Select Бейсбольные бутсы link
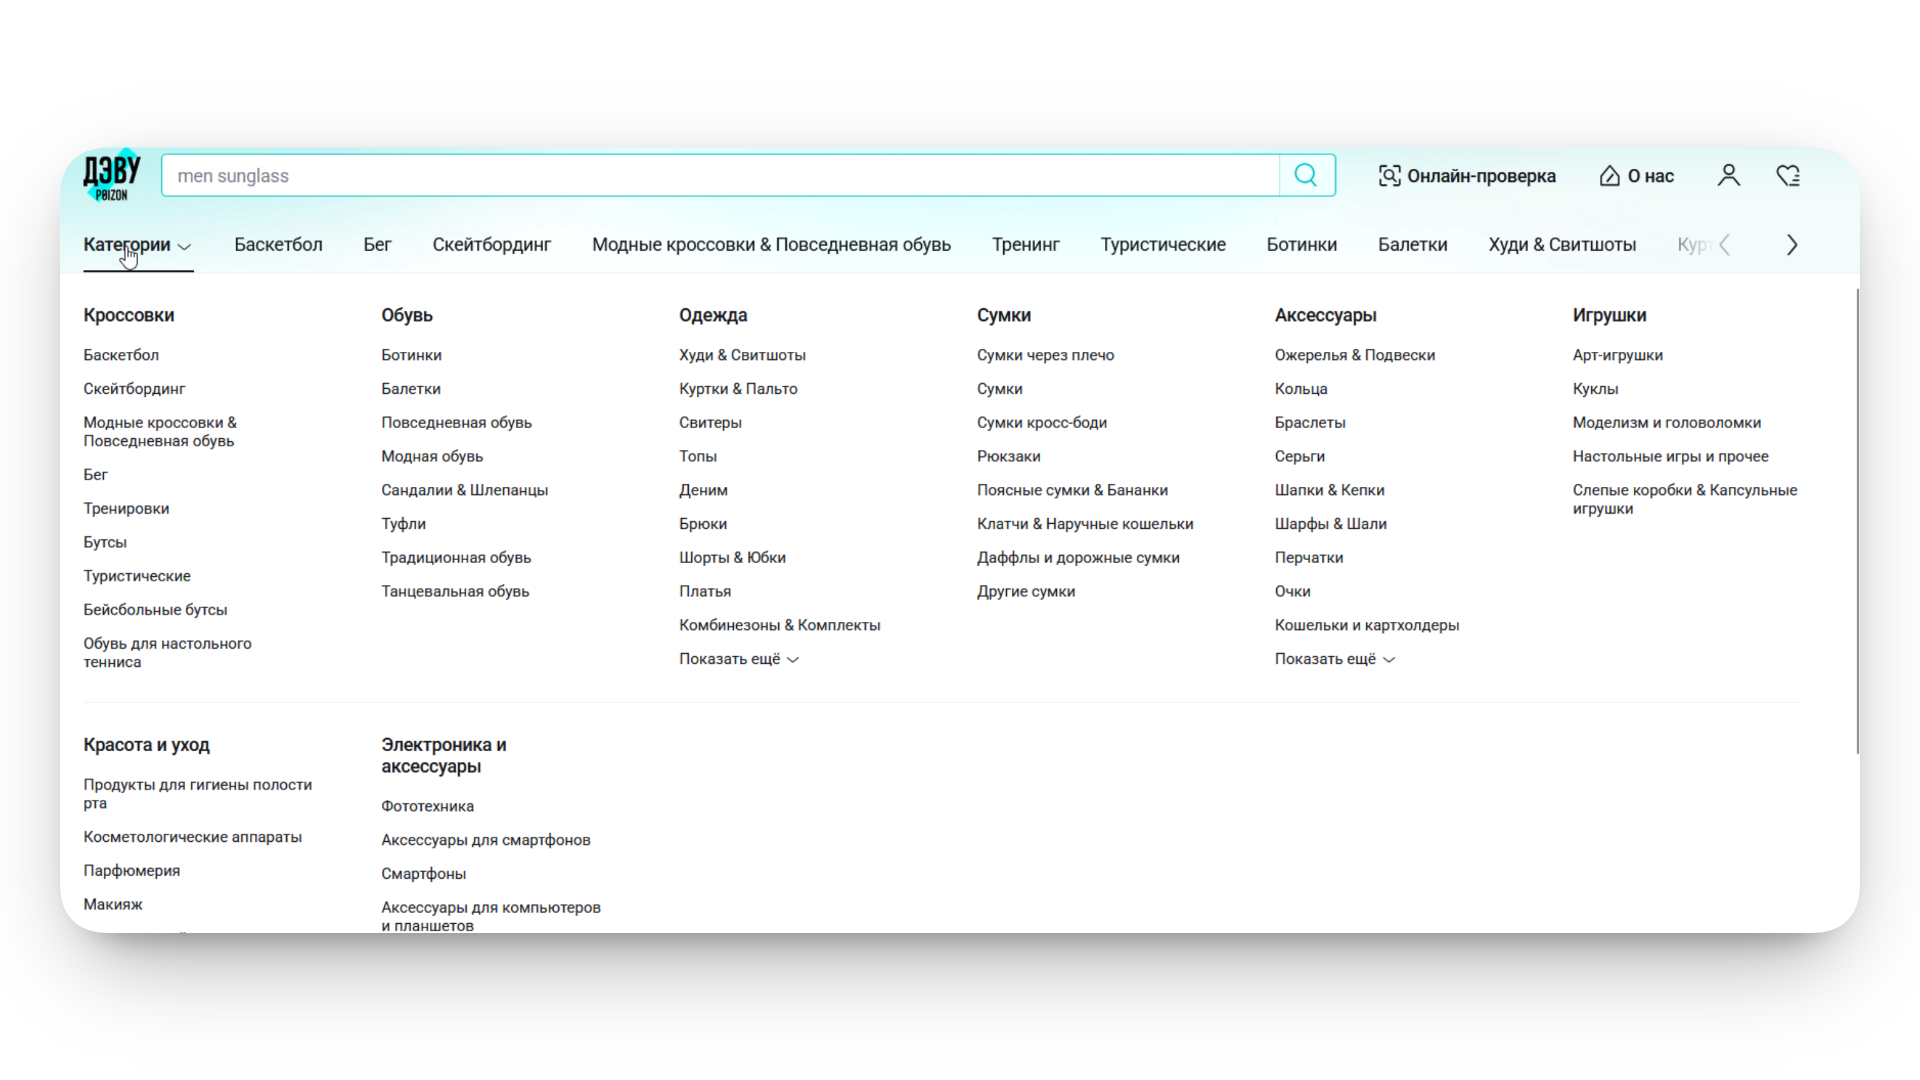This screenshot has height=1080, width=1920. pos(155,610)
